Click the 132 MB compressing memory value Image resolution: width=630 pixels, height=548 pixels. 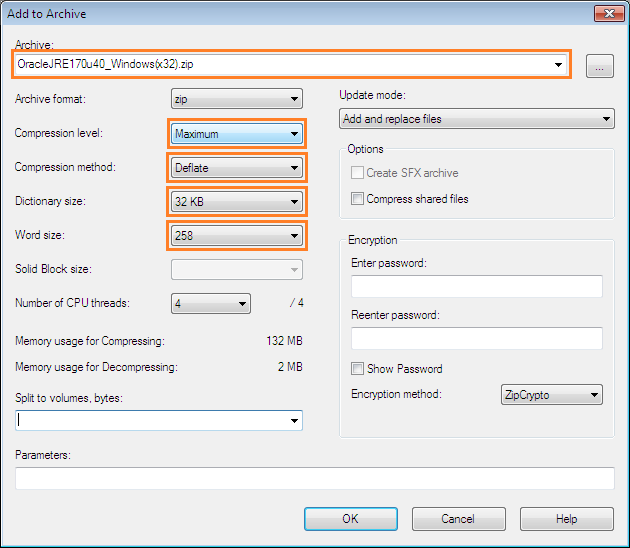pos(284,341)
